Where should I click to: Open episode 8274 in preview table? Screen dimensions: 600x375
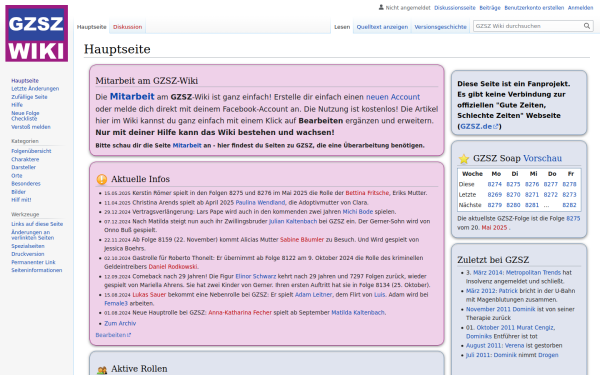pyautogui.click(x=494, y=184)
